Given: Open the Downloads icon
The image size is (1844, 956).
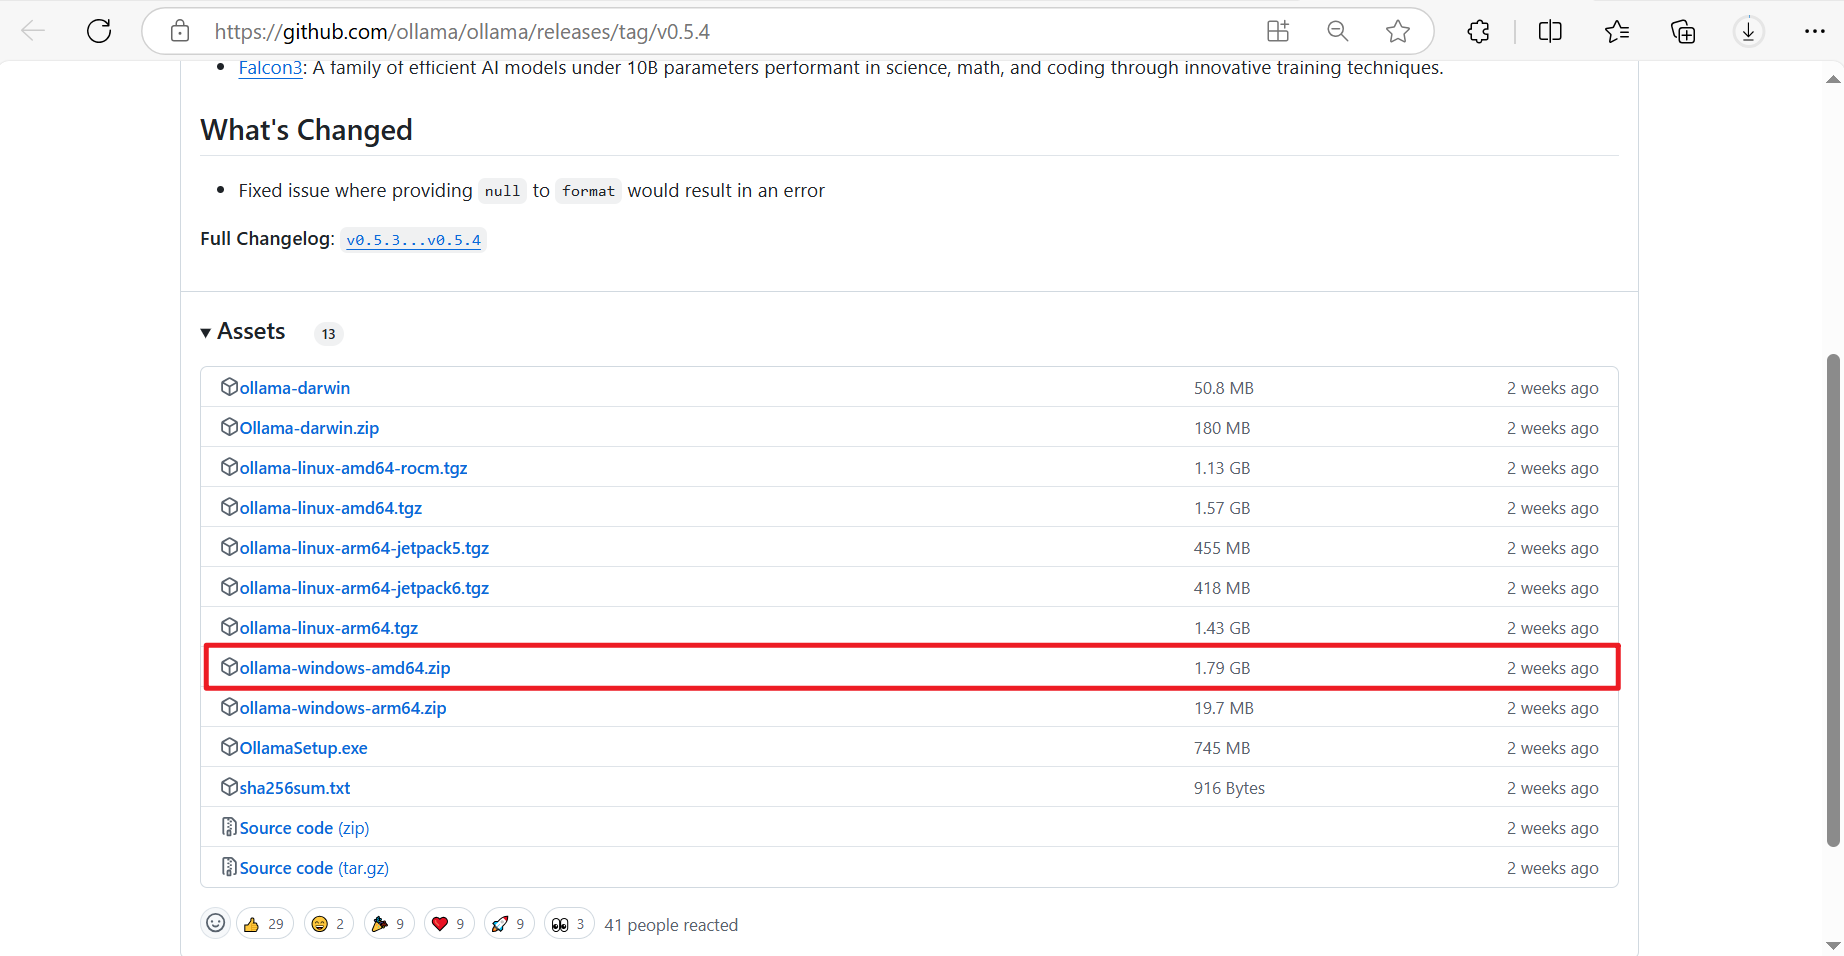Looking at the screenshot, I should pos(1748,31).
